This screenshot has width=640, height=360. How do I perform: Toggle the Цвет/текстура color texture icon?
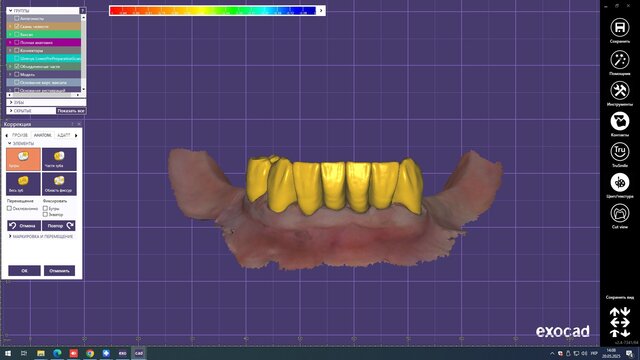tap(620, 182)
